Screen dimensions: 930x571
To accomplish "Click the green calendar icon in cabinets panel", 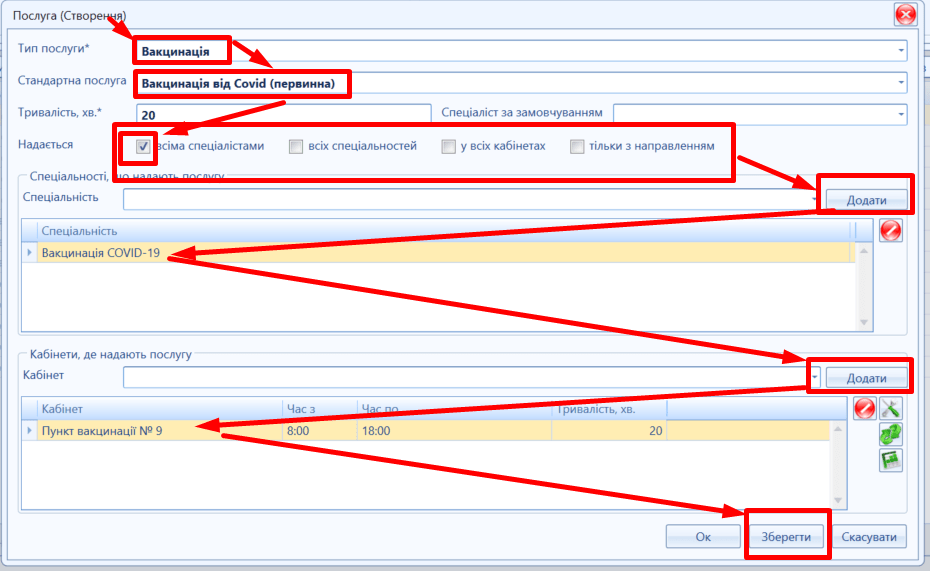I will (x=890, y=460).
